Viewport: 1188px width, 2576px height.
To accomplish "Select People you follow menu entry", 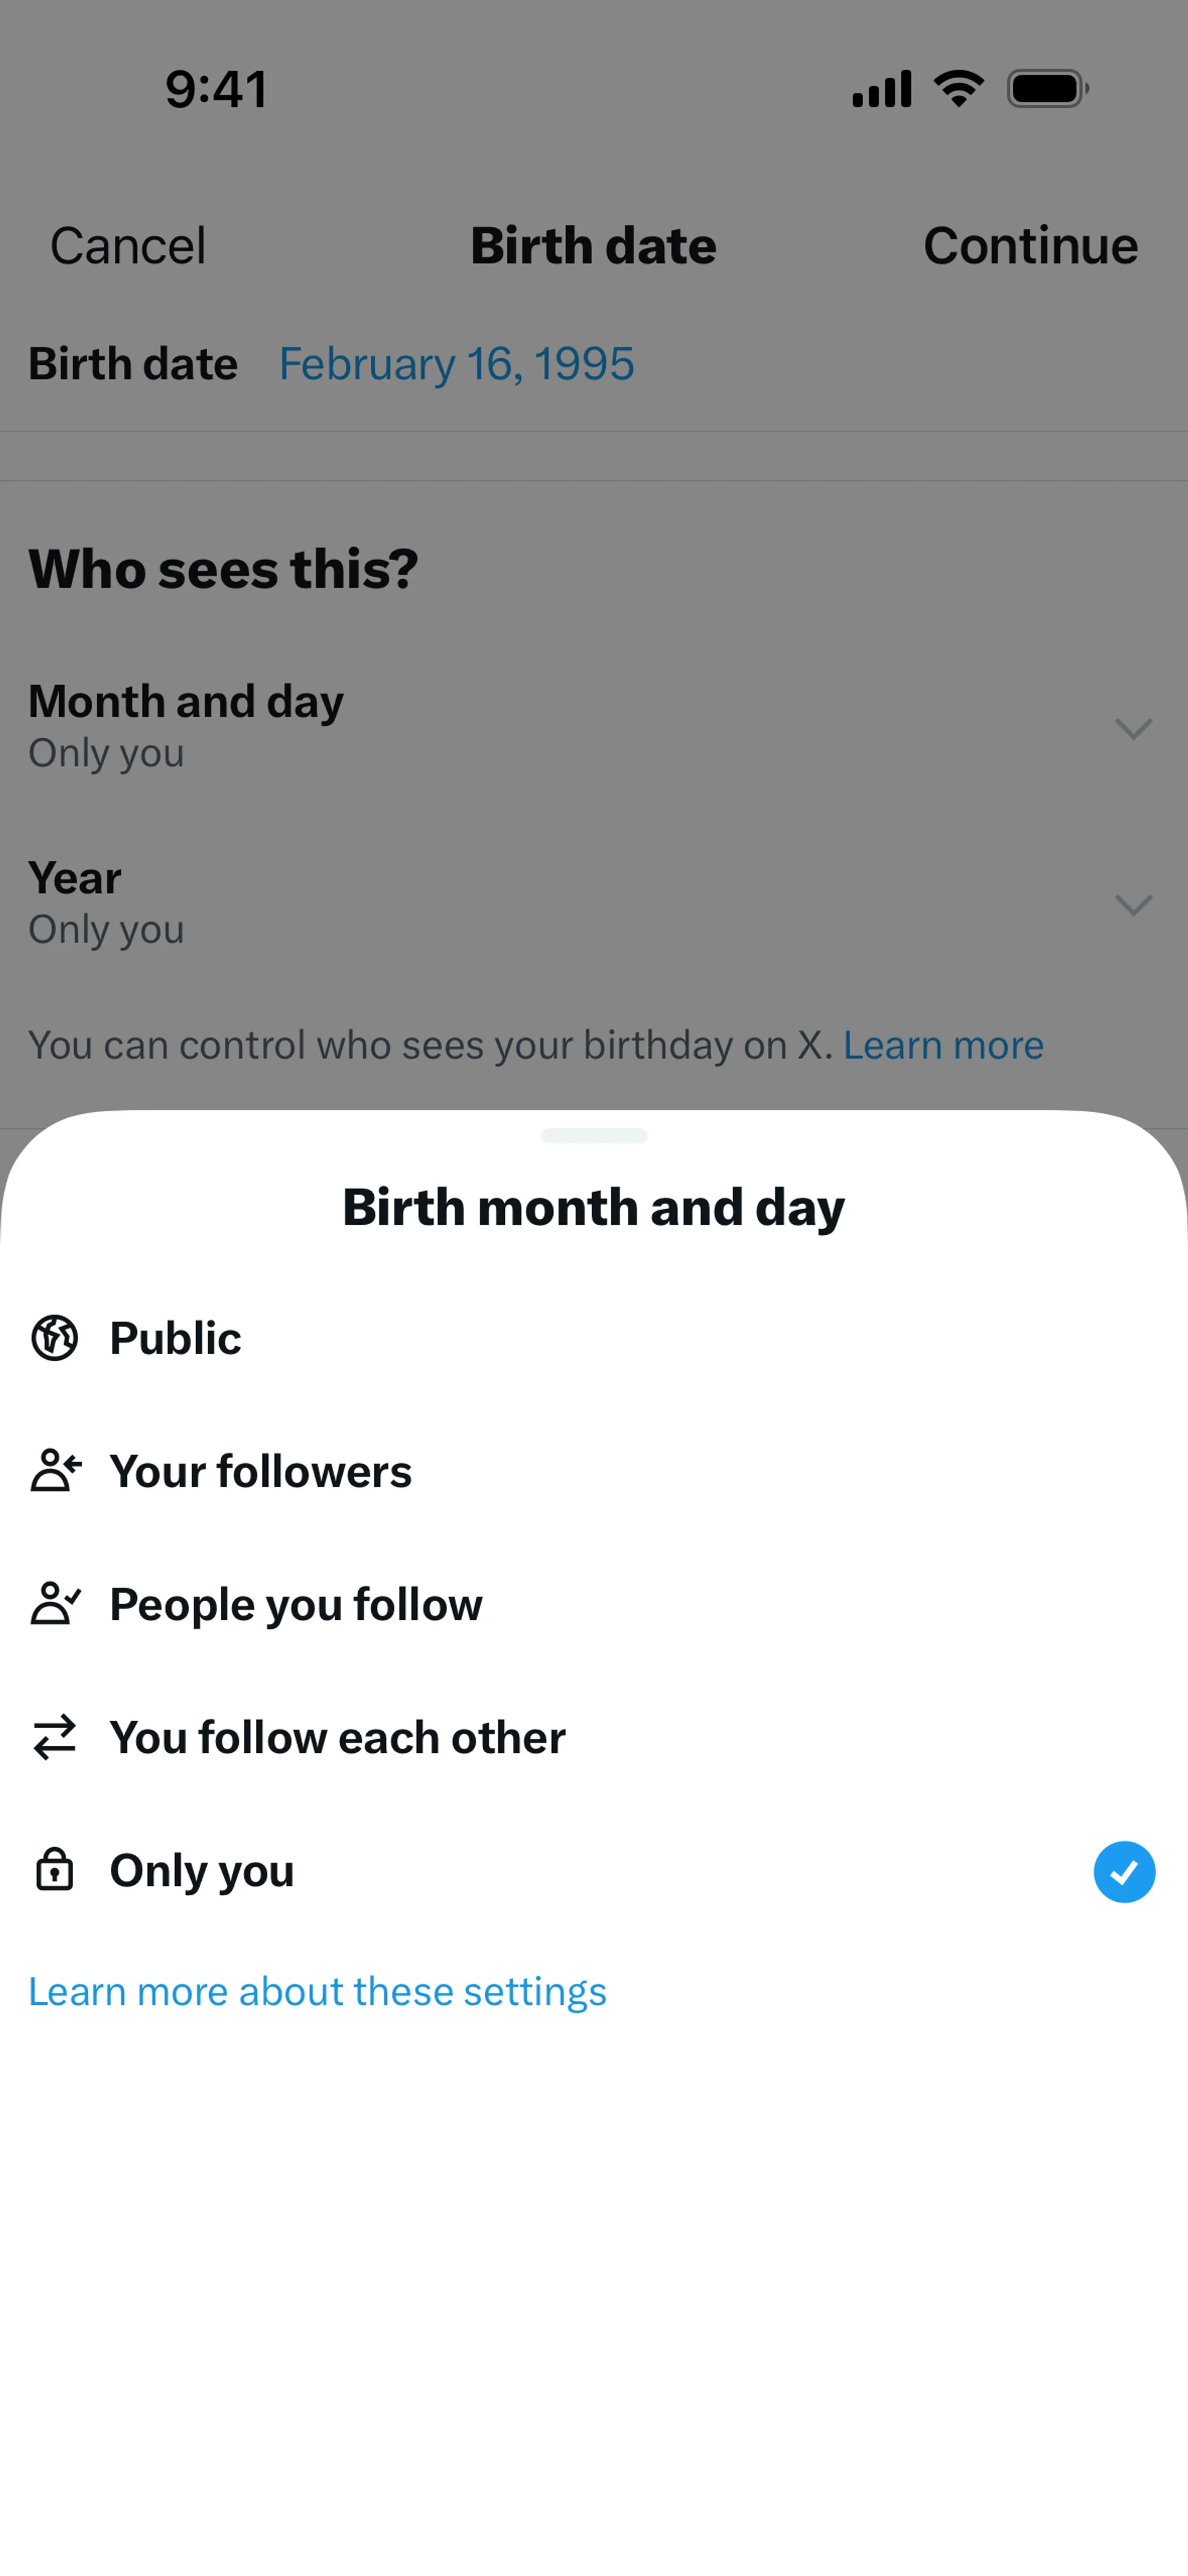I will tap(594, 1604).
